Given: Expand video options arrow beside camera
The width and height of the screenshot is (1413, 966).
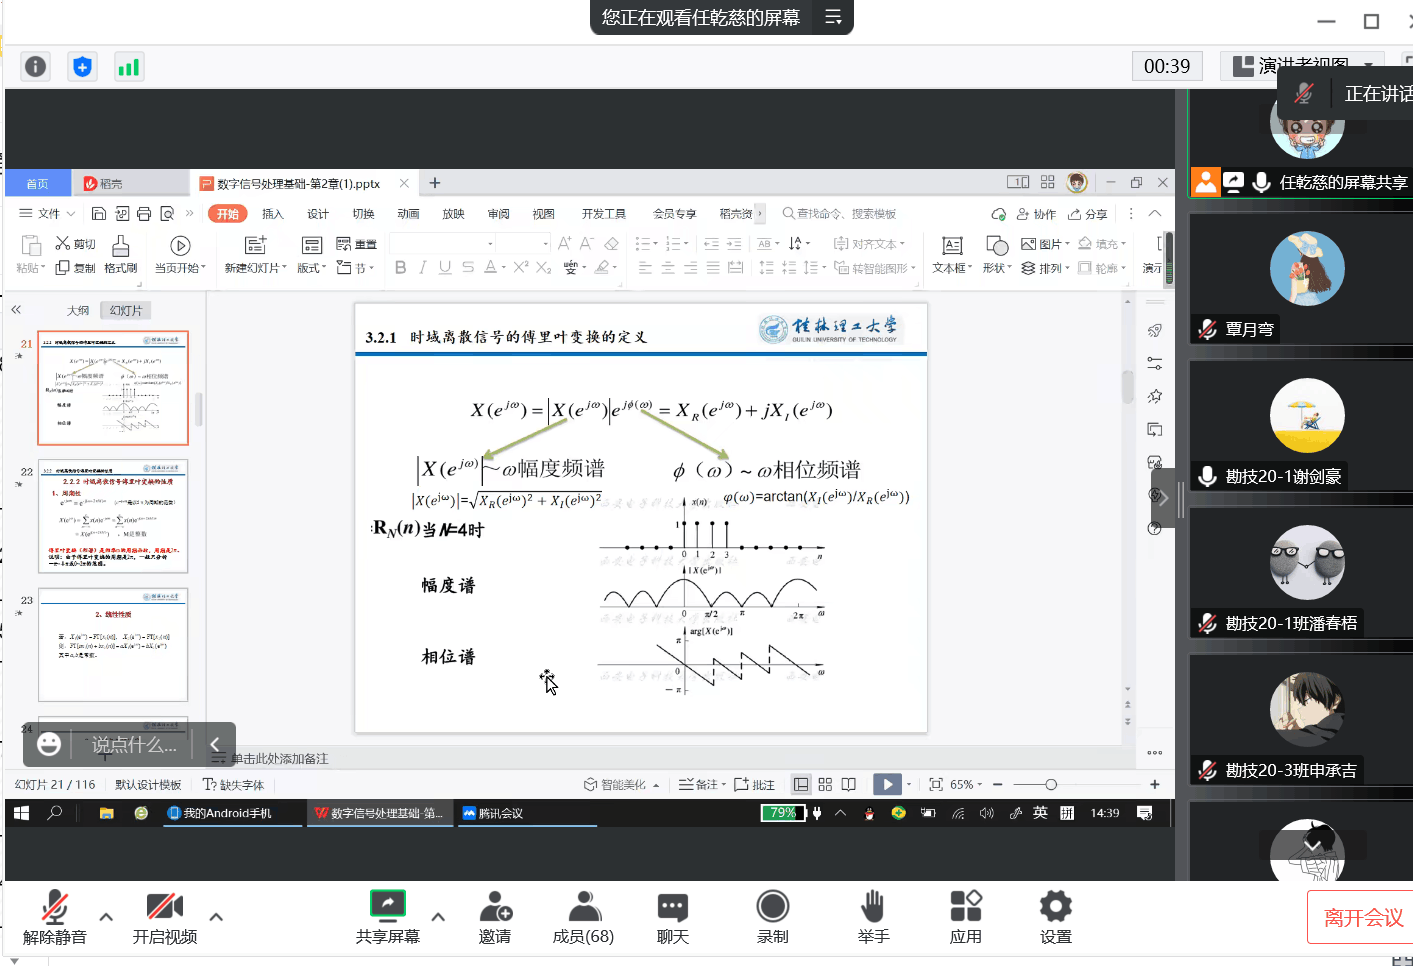Looking at the screenshot, I should click(216, 916).
